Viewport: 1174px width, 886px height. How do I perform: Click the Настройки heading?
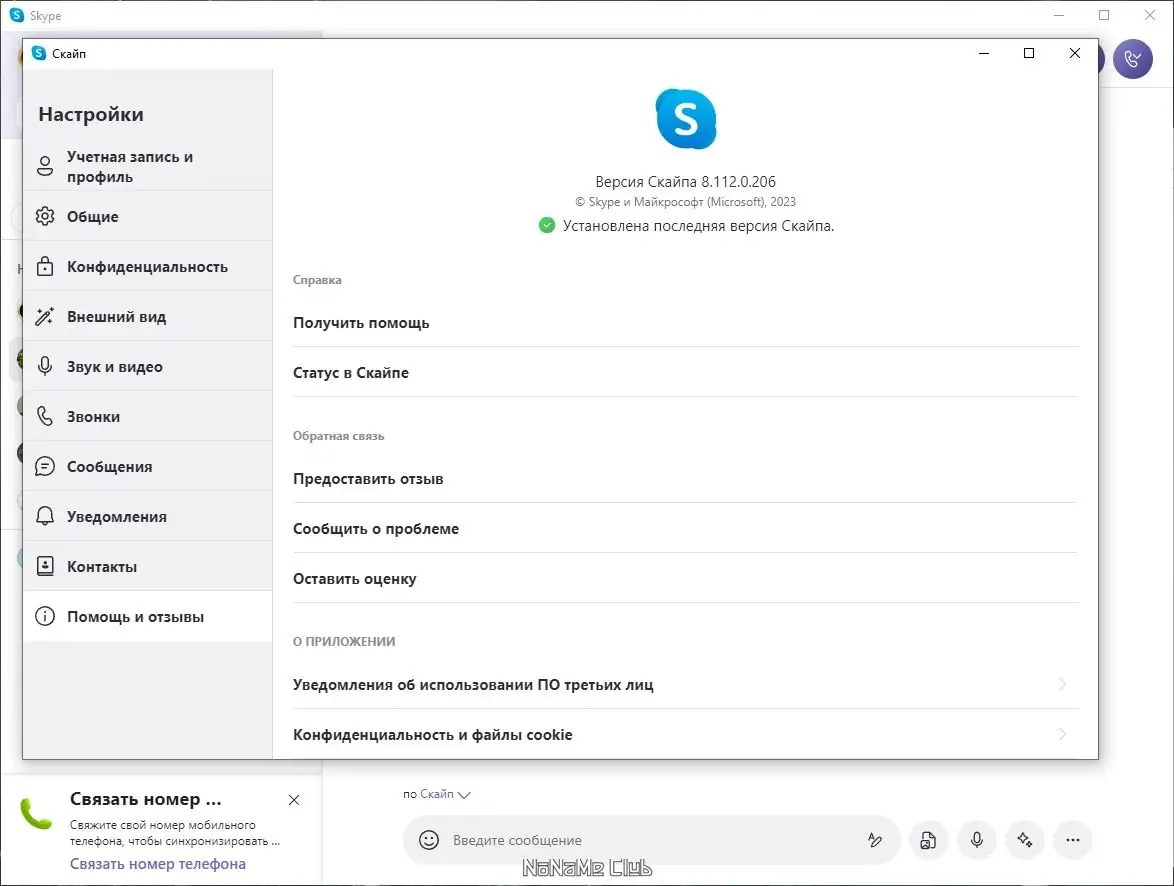91,114
